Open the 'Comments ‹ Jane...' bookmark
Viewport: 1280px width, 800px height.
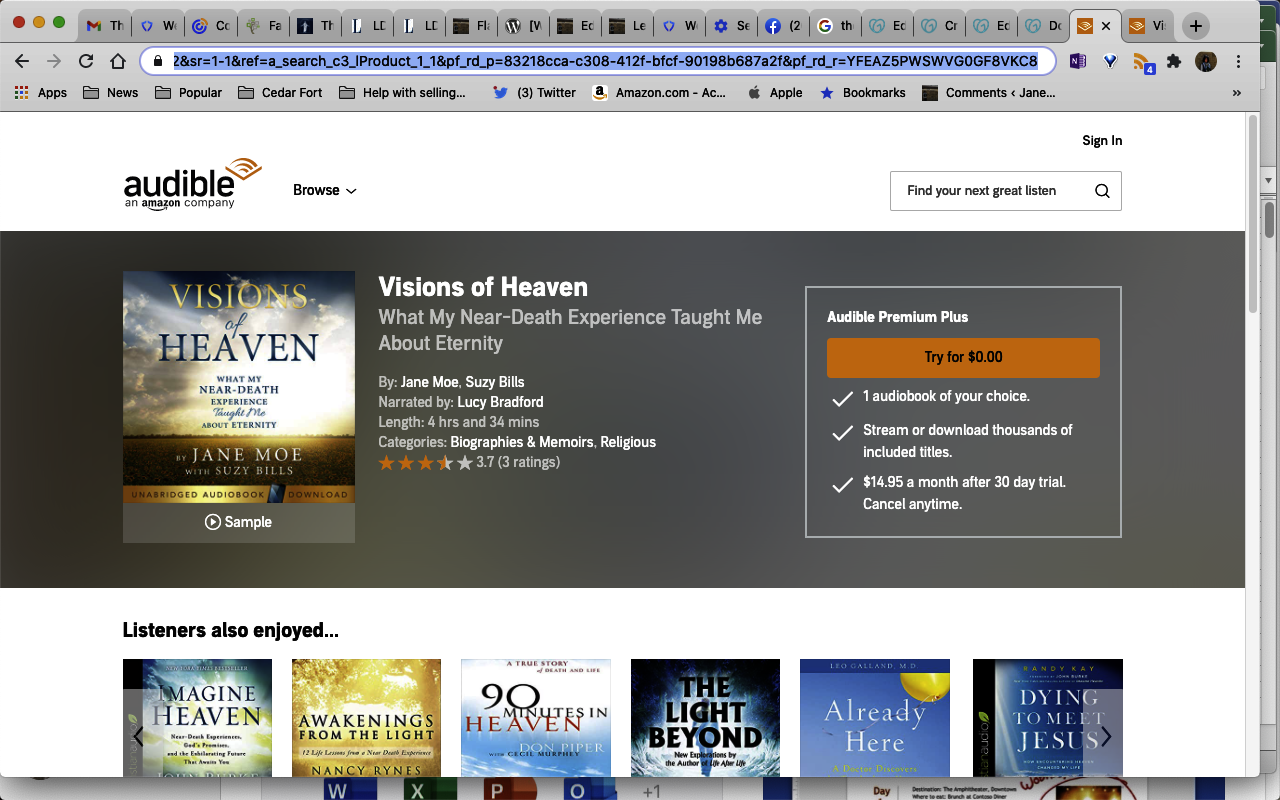[988, 92]
